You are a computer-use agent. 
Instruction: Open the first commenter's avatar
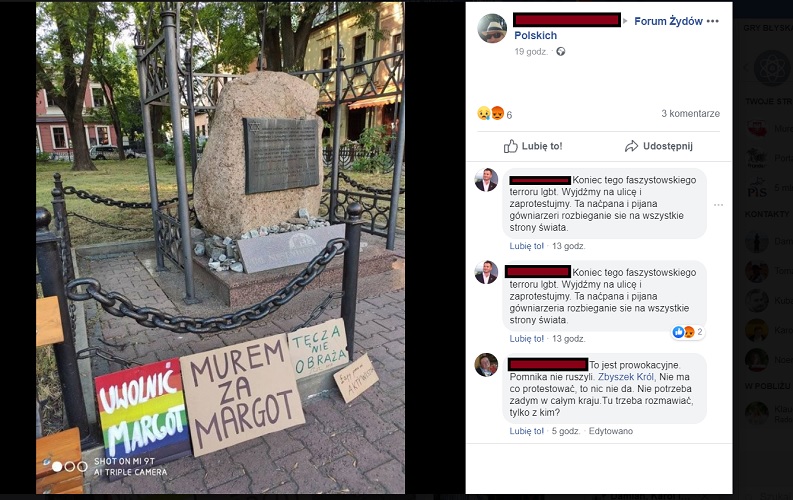[x=487, y=180]
